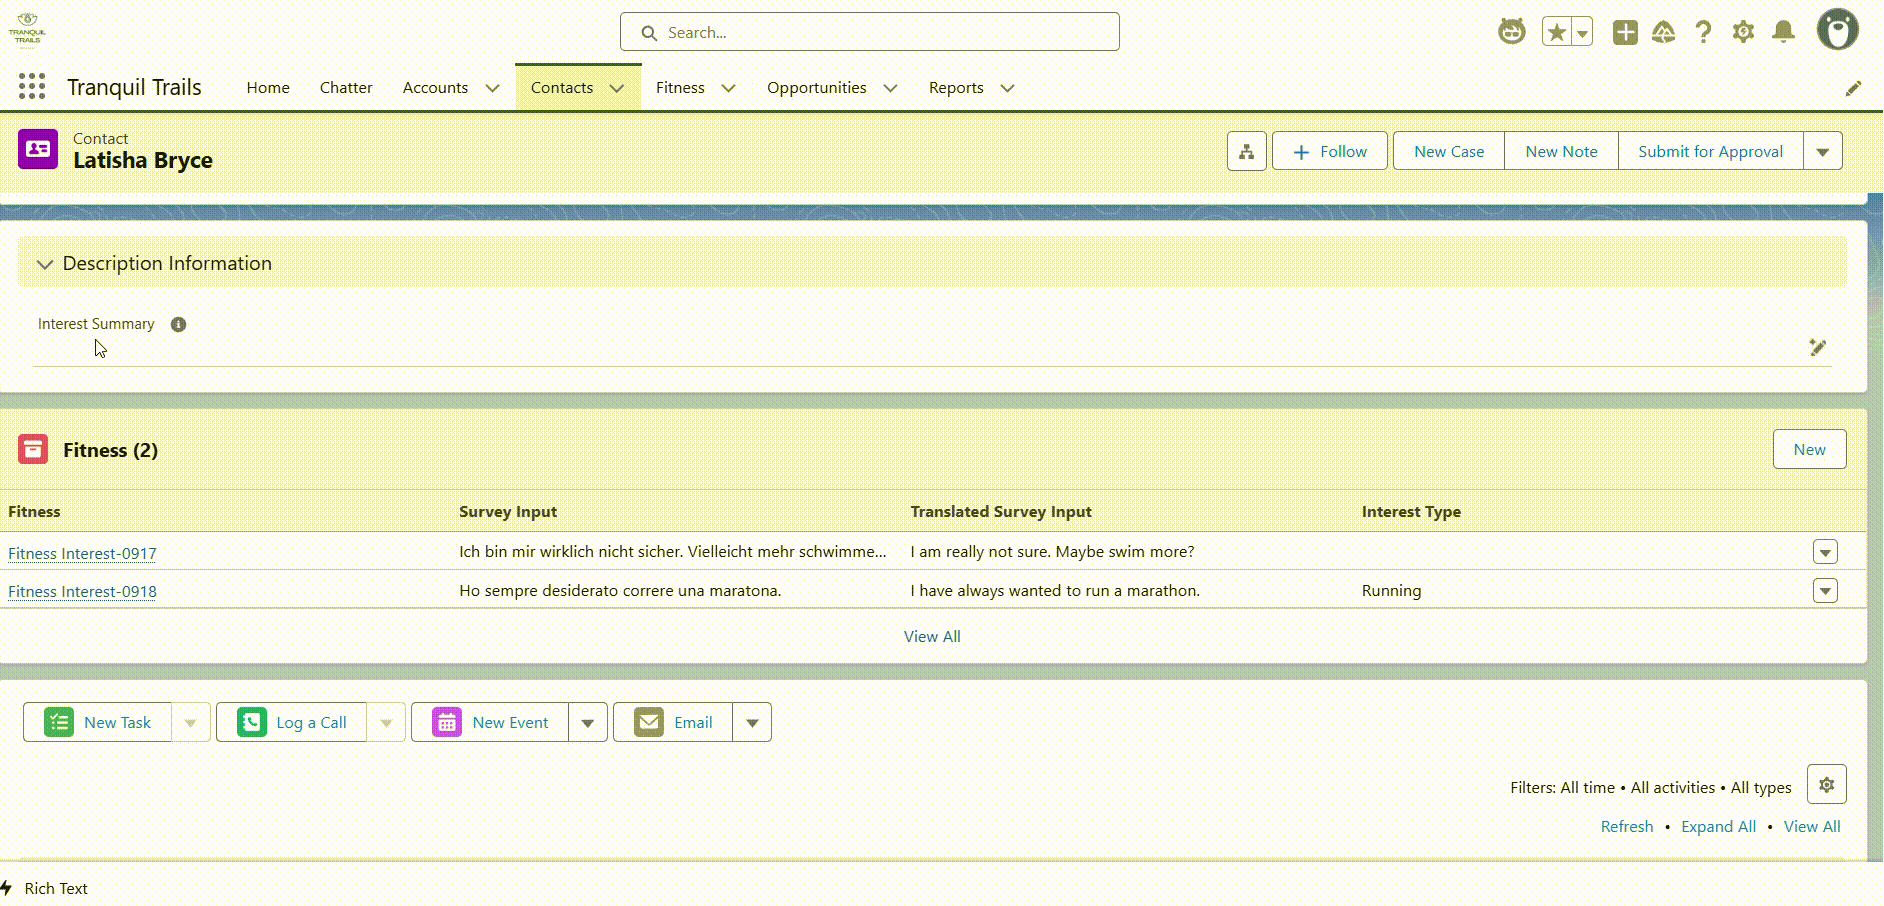Click the Favorites star icon
This screenshot has height=906, width=1884.
point(1556,33)
